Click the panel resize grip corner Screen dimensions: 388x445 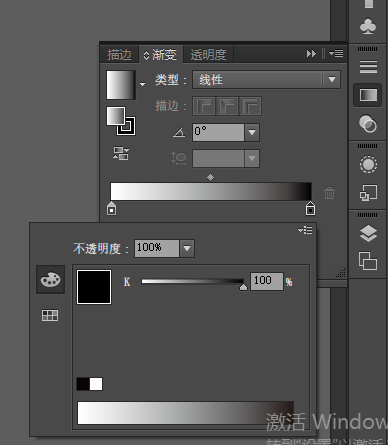click(x=341, y=273)
